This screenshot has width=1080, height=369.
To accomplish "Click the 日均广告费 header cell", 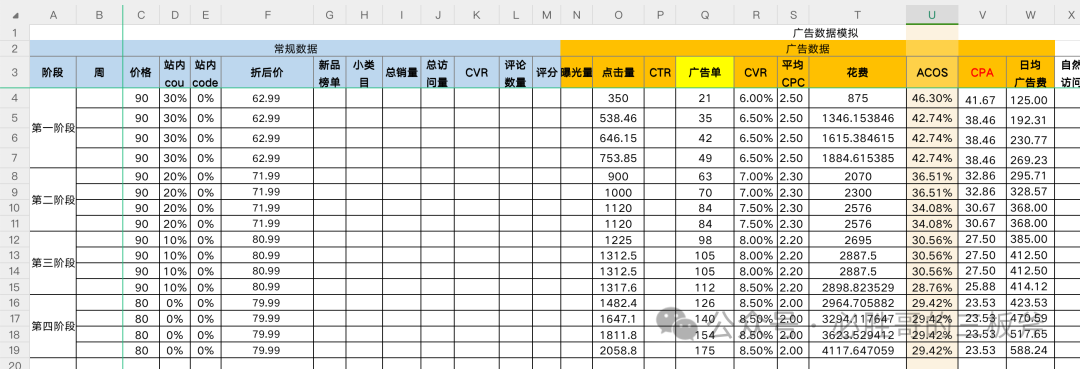I will [1030, 72].
